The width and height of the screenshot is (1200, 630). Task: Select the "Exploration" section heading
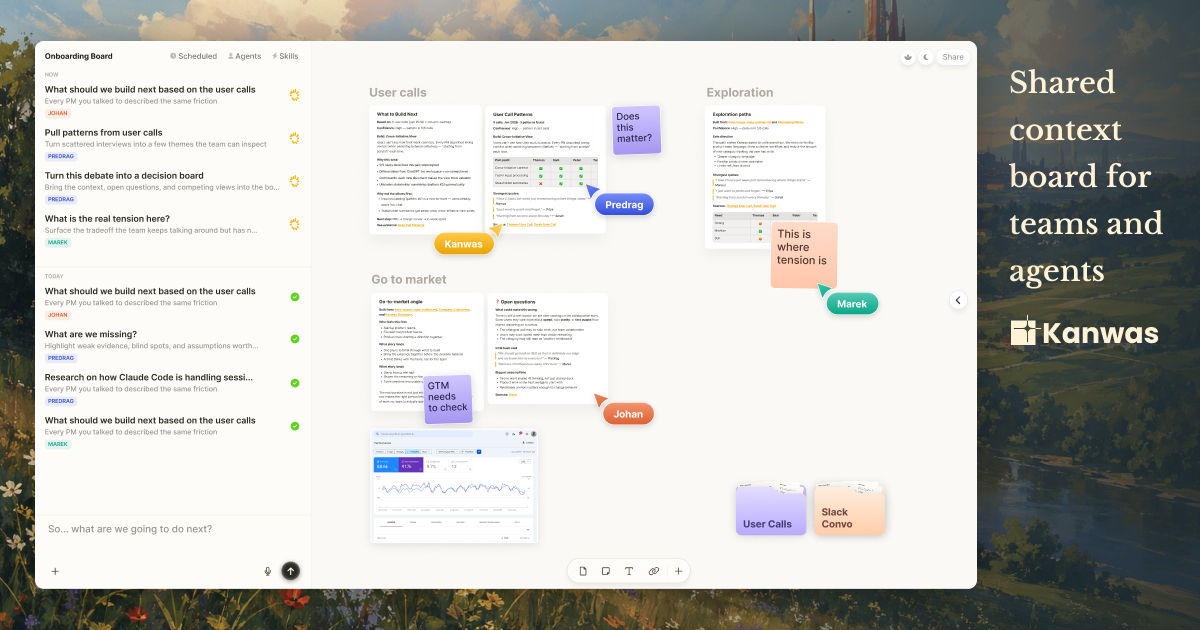tap(740, 92)
